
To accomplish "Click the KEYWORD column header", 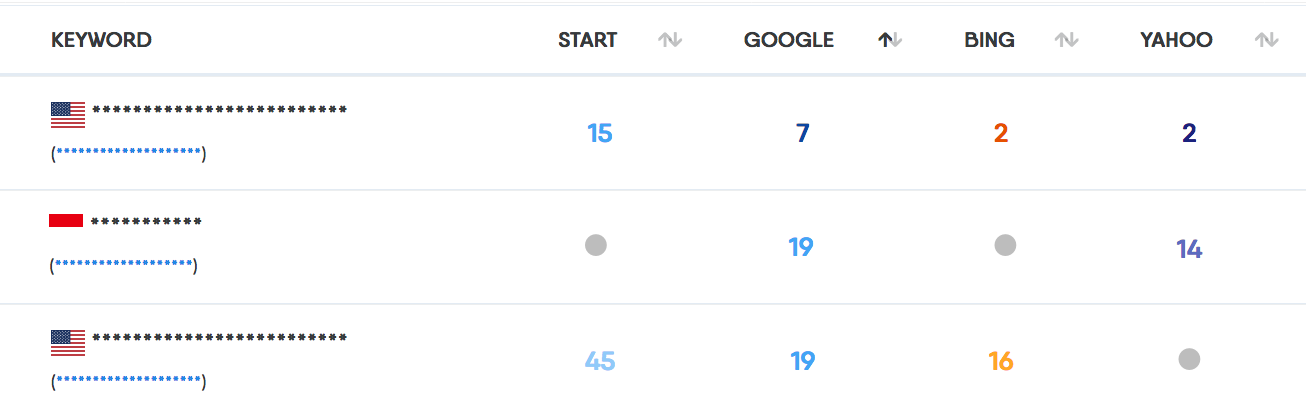I will 101,40.
